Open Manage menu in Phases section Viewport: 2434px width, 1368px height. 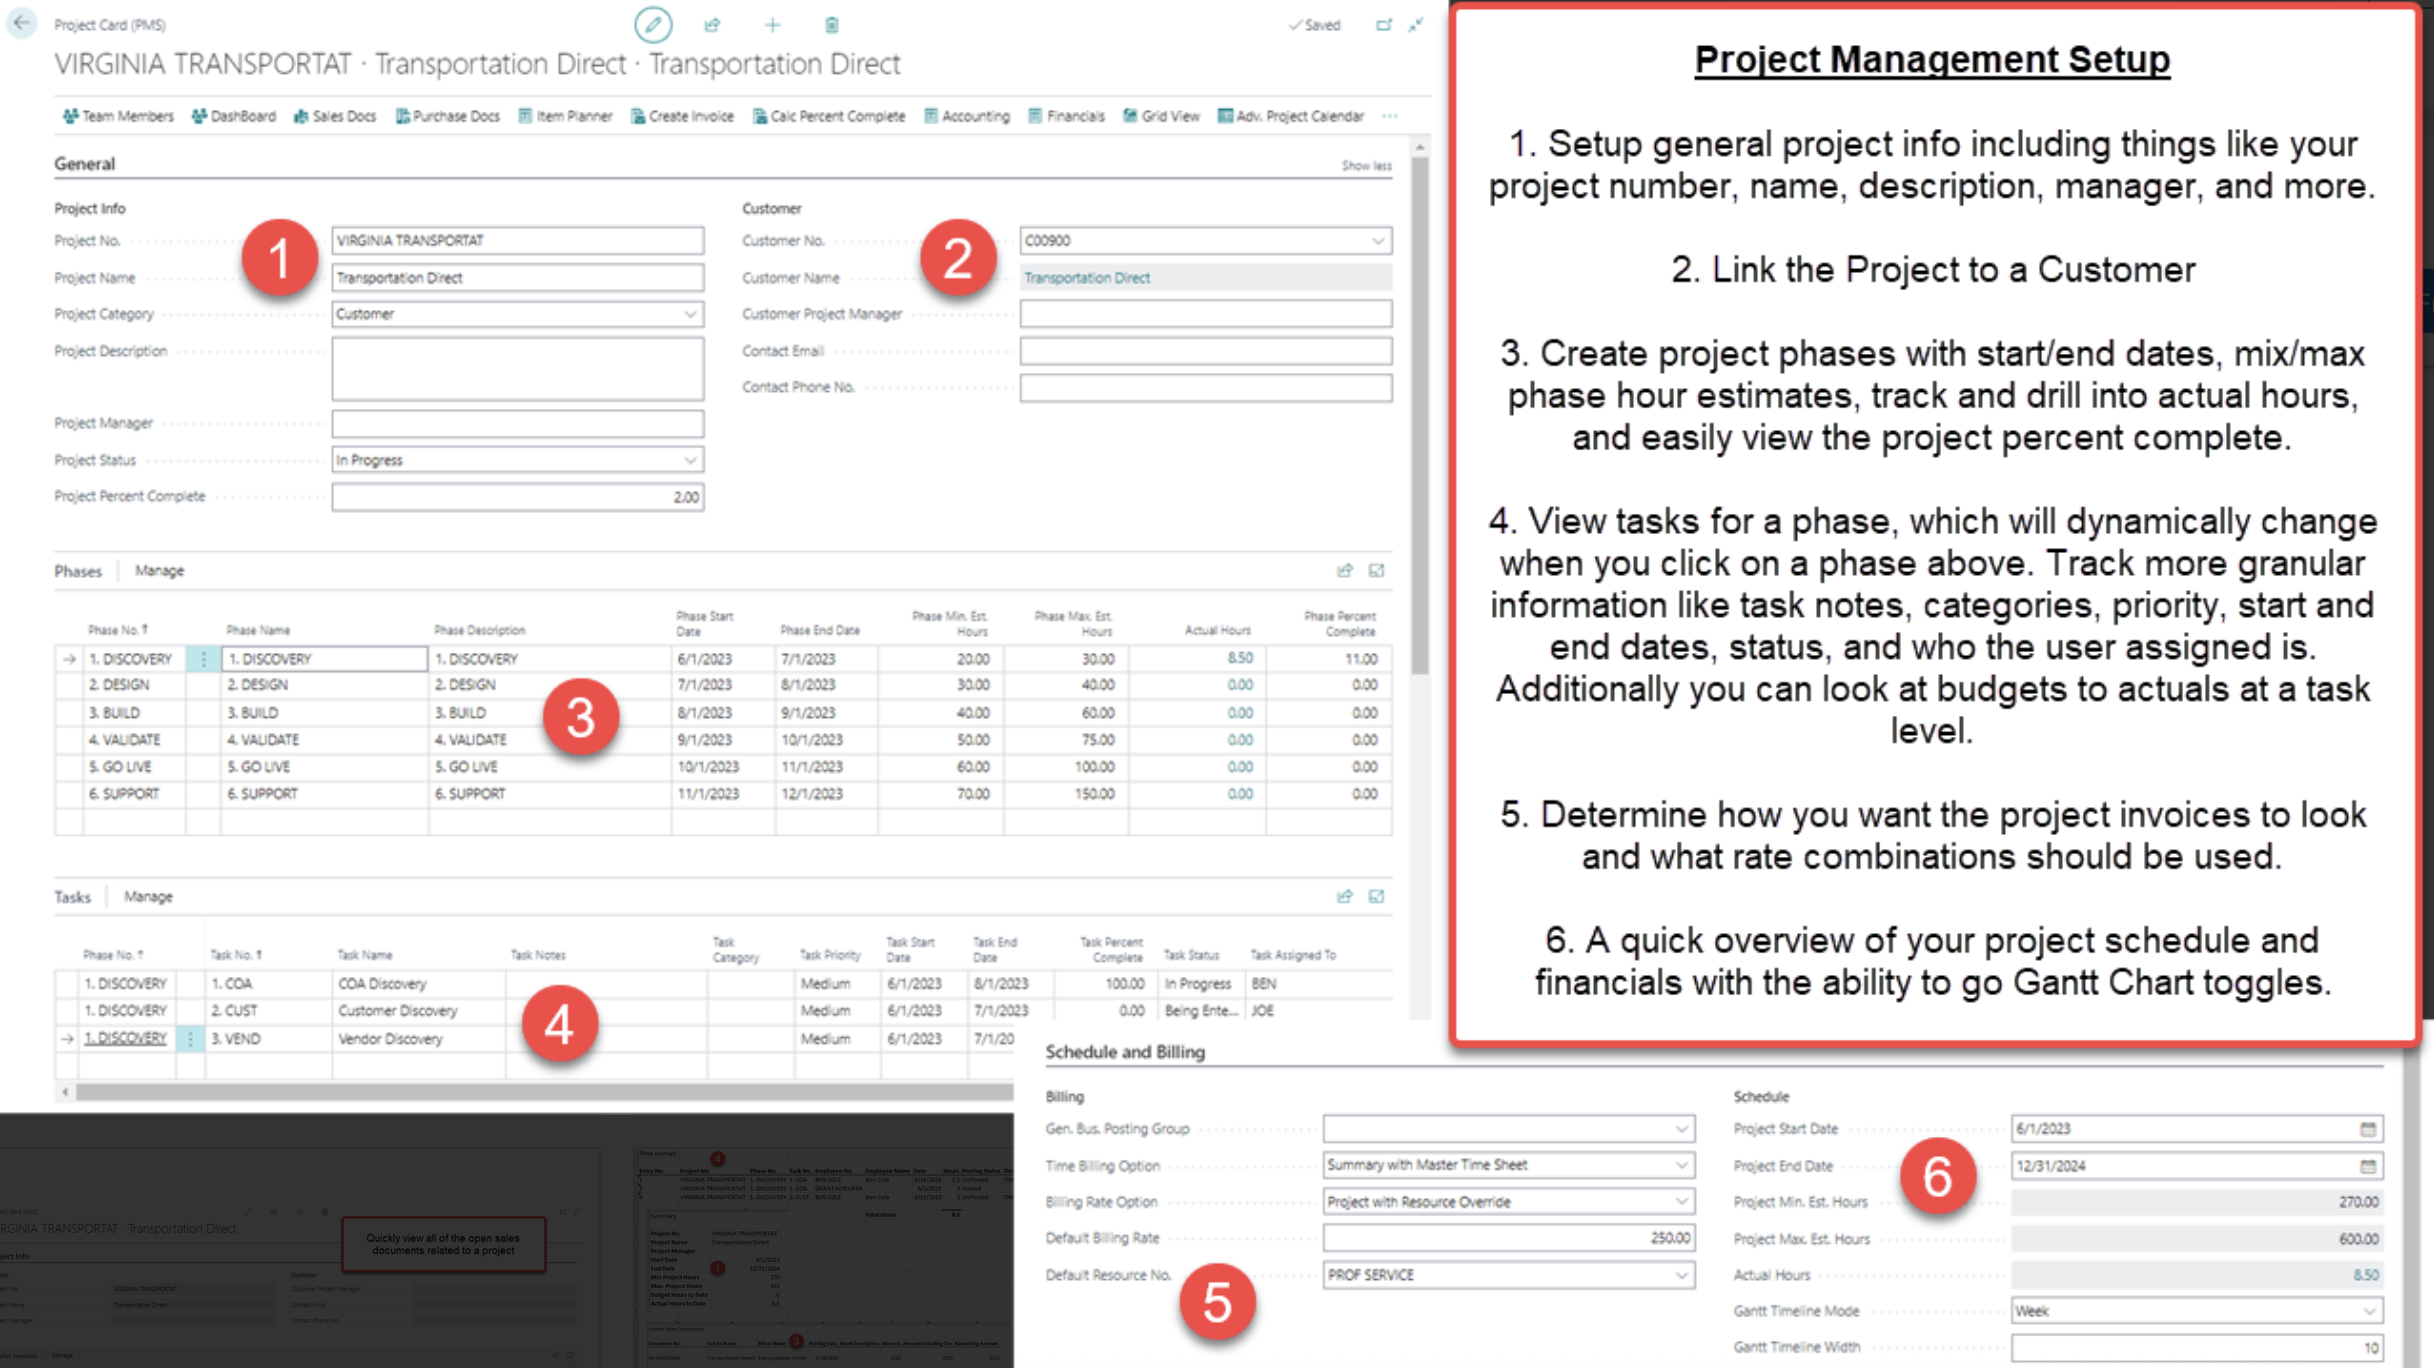pos(159,571)
